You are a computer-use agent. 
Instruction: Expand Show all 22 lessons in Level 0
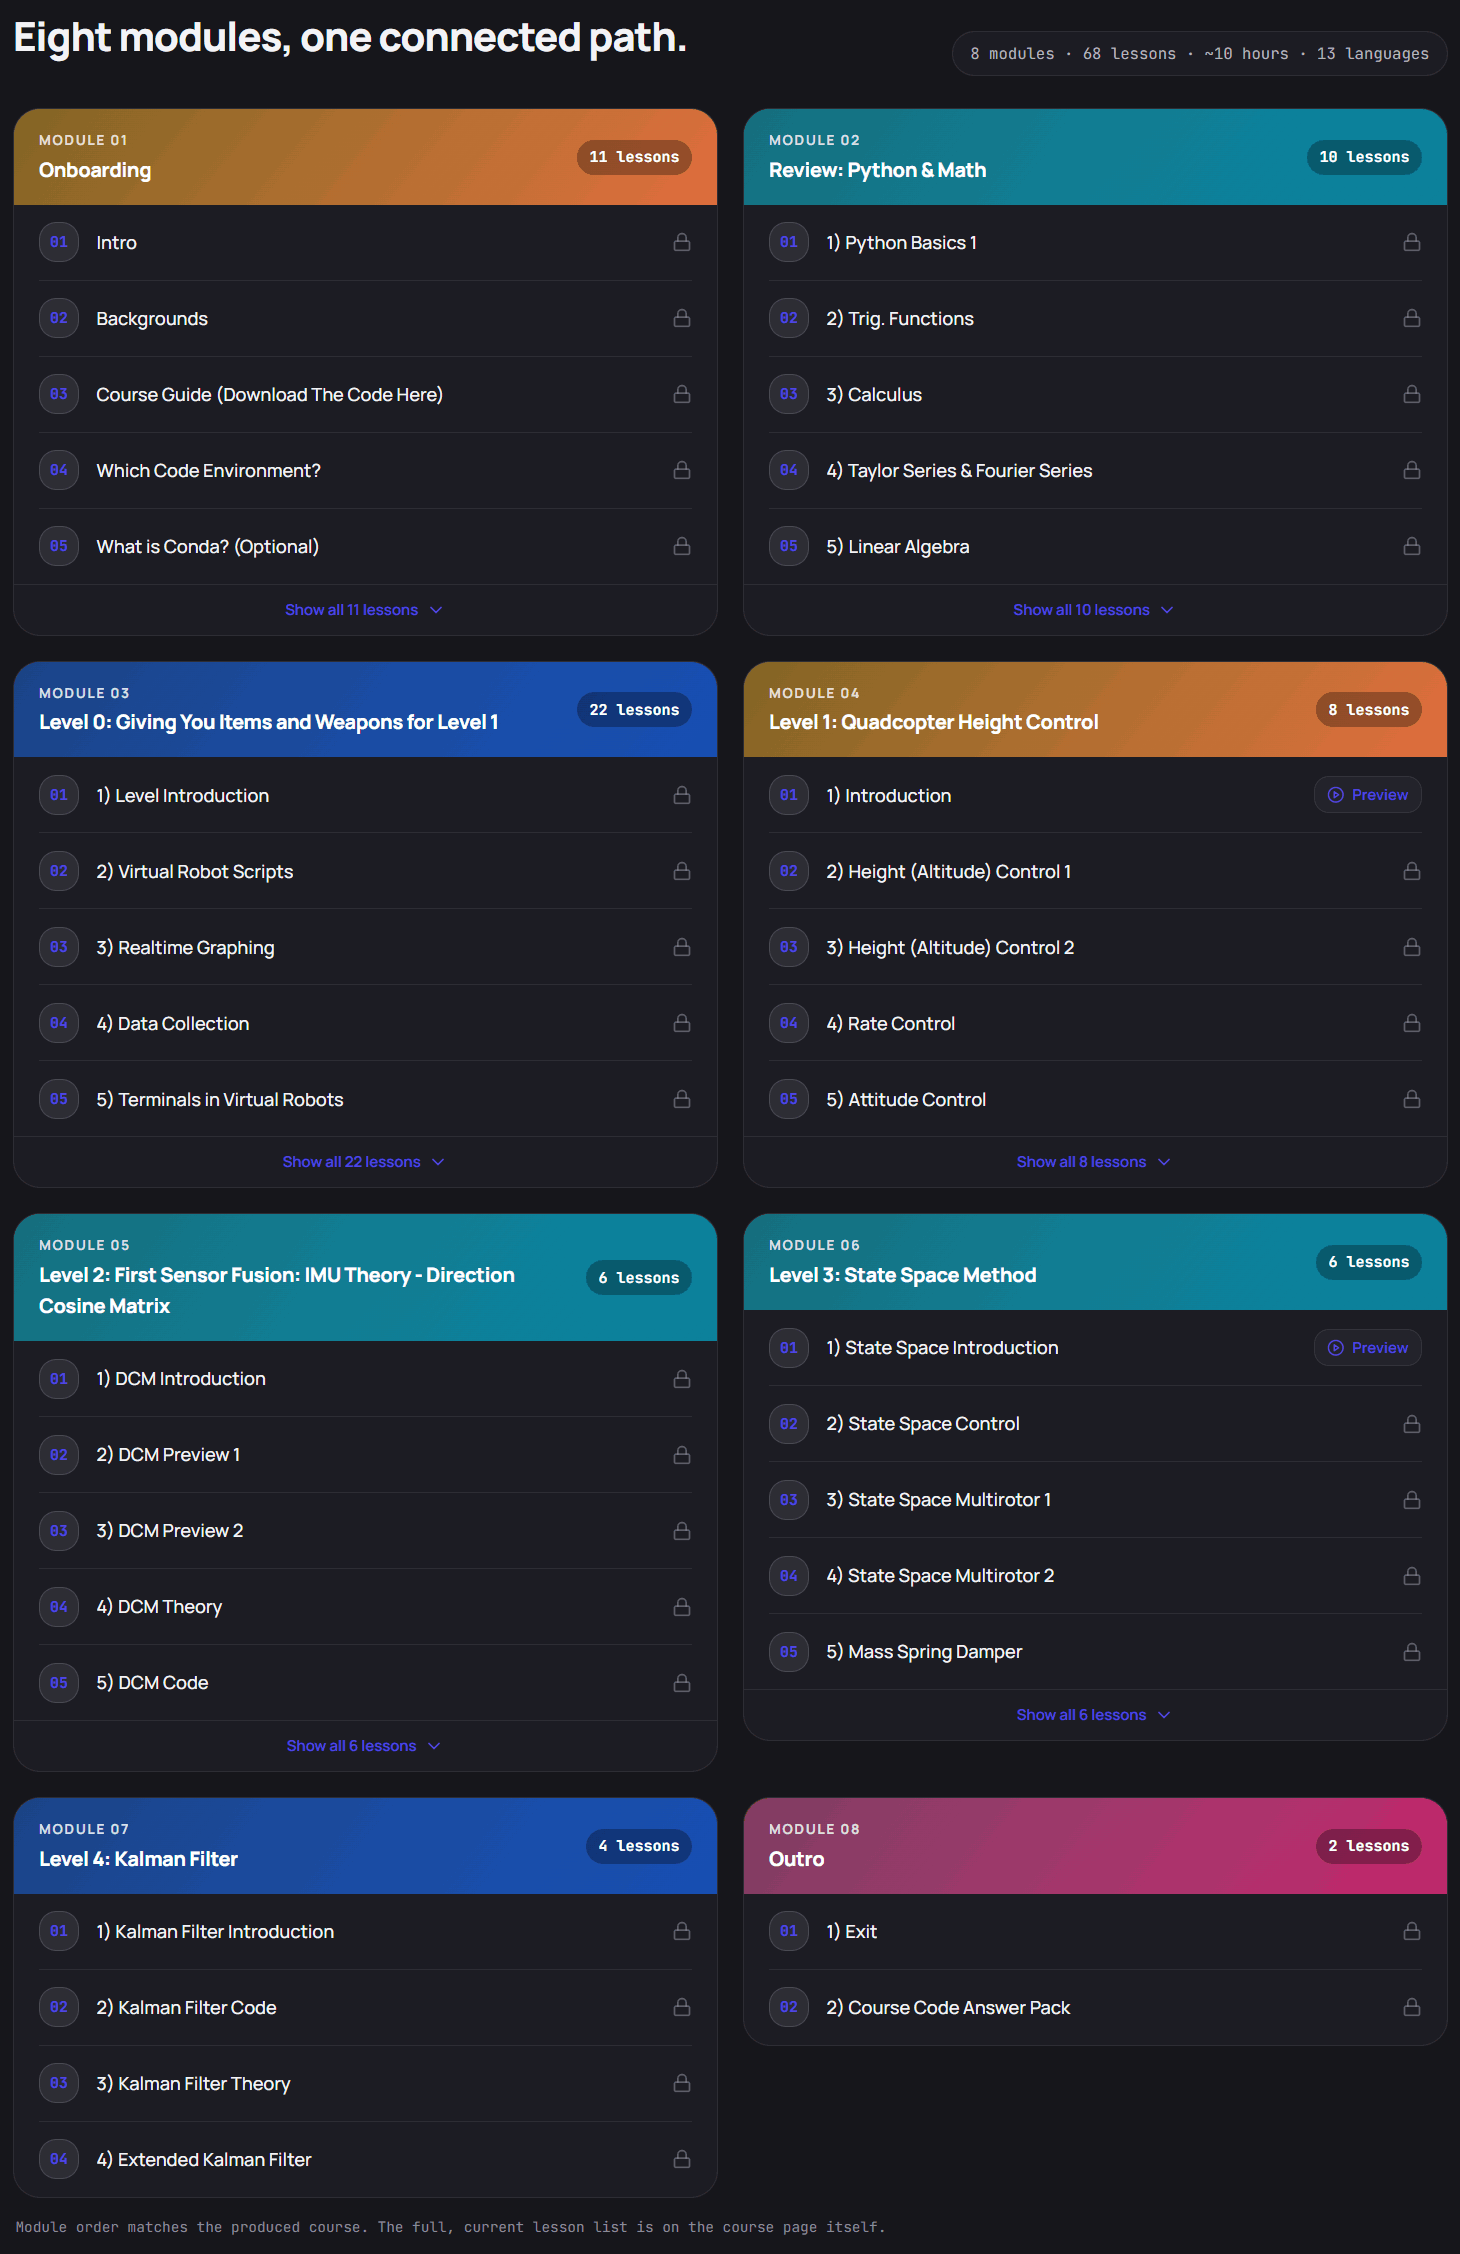point(364,1162)
